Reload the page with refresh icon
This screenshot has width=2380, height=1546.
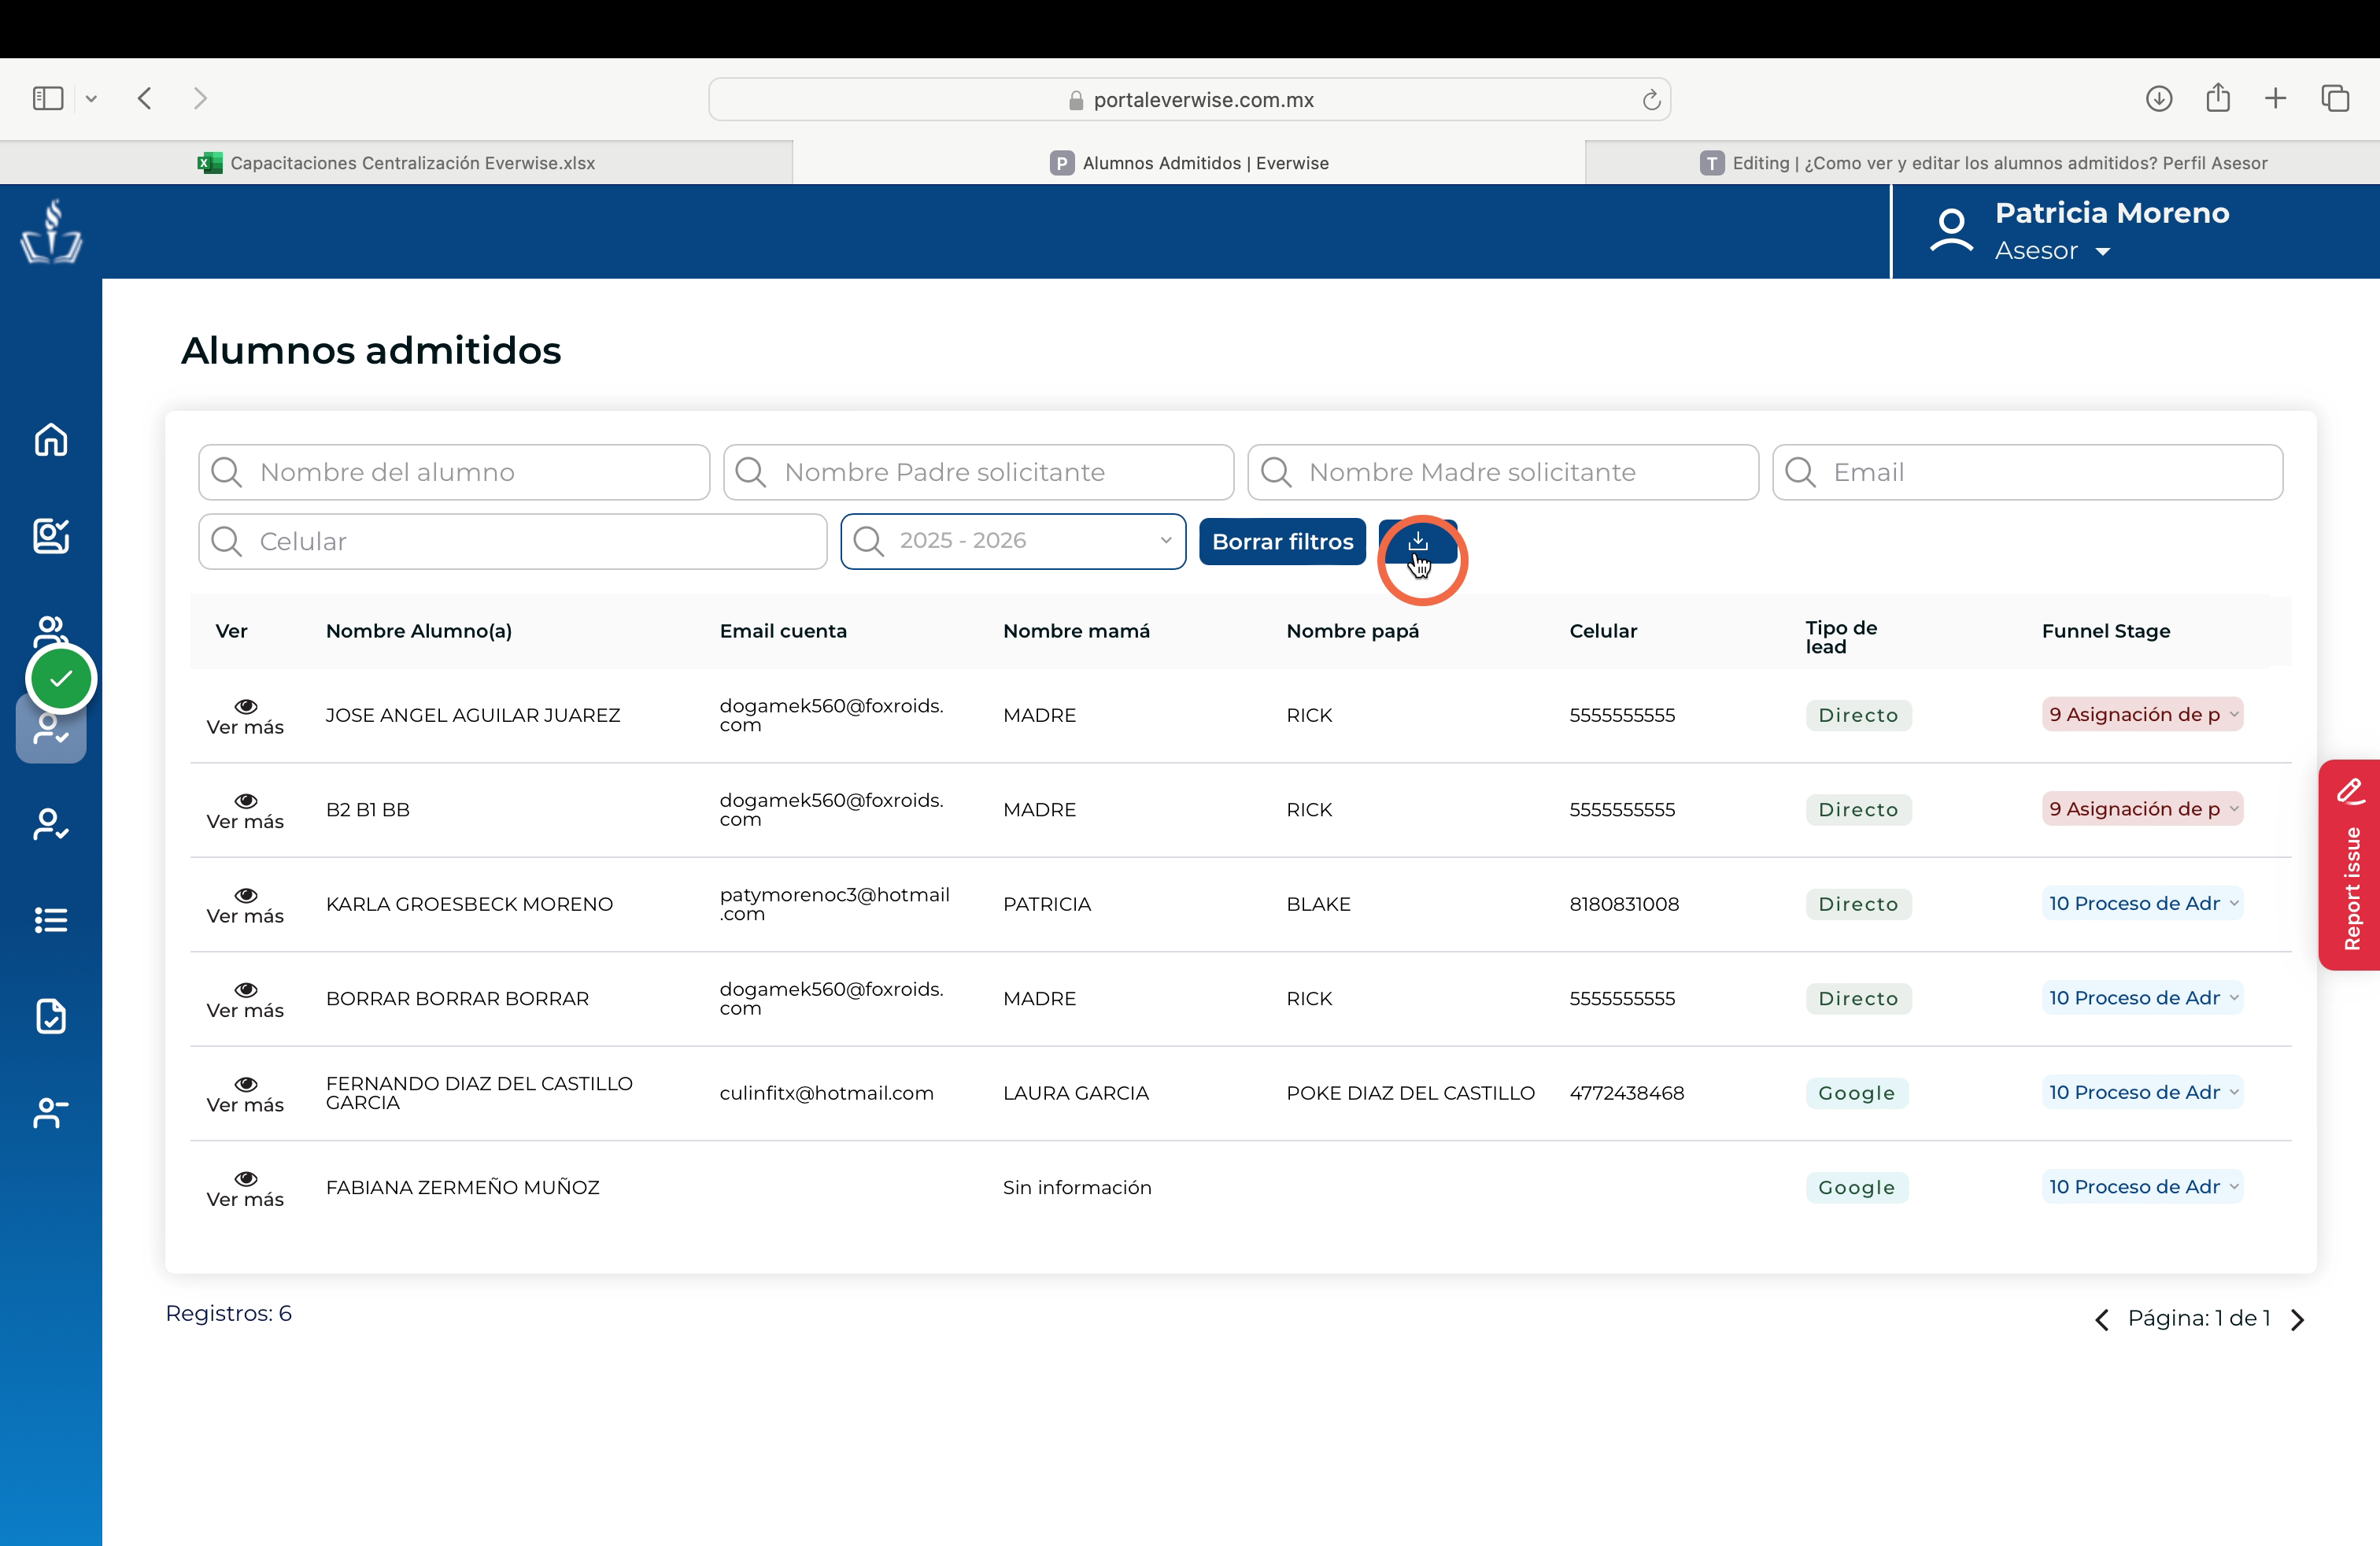tap(1651, 100)
